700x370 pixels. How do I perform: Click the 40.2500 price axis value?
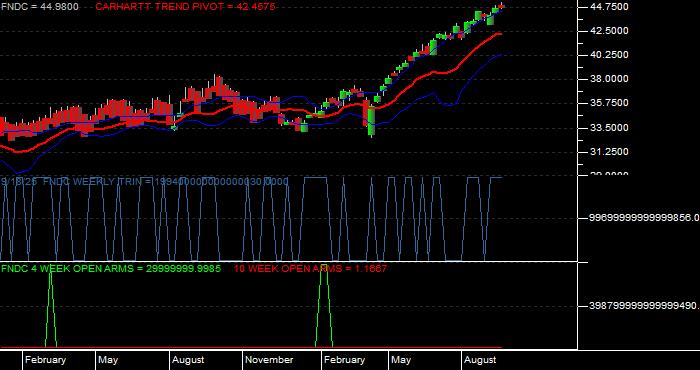[x=609, y=55]
